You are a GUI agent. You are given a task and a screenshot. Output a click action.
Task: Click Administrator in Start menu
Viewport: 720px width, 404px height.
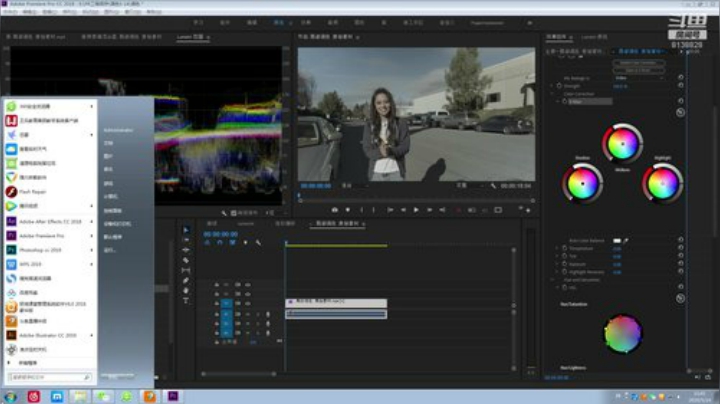(118, 130)
